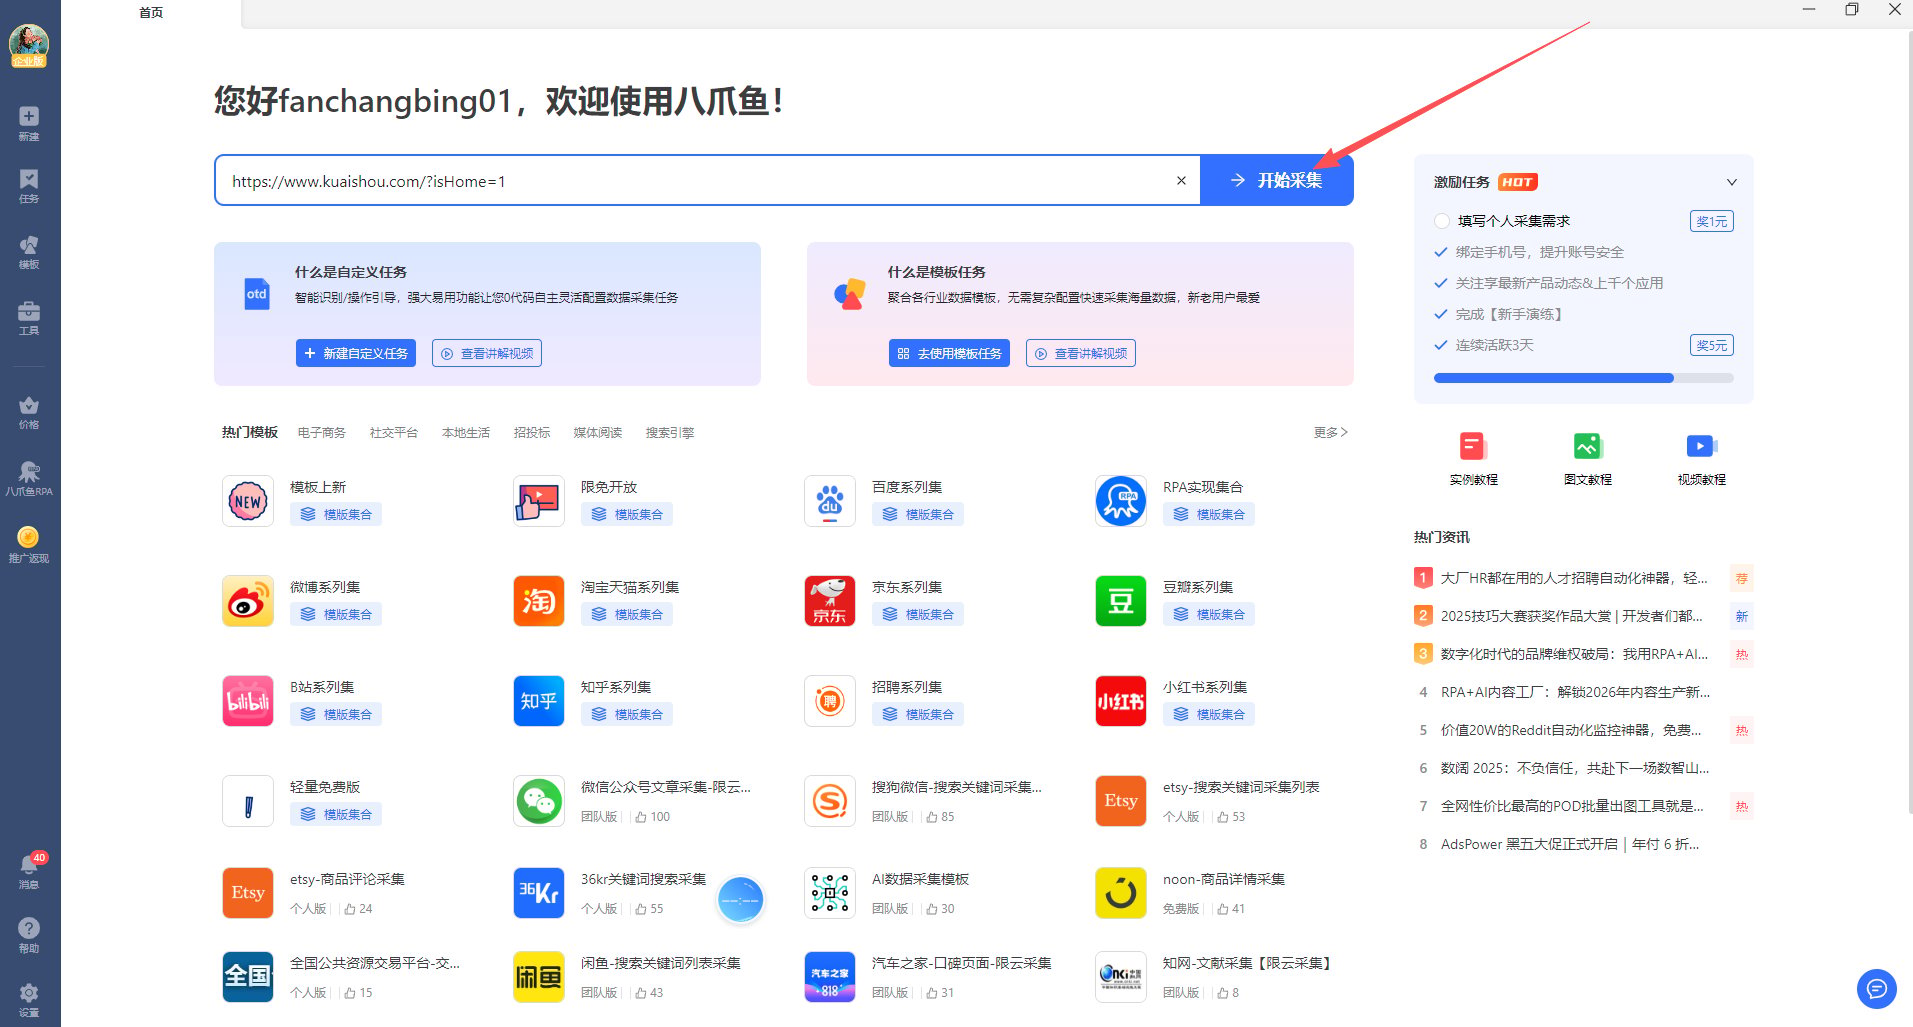
Task: Open the 闲鱼 template icon
Action: click(539, 977)
